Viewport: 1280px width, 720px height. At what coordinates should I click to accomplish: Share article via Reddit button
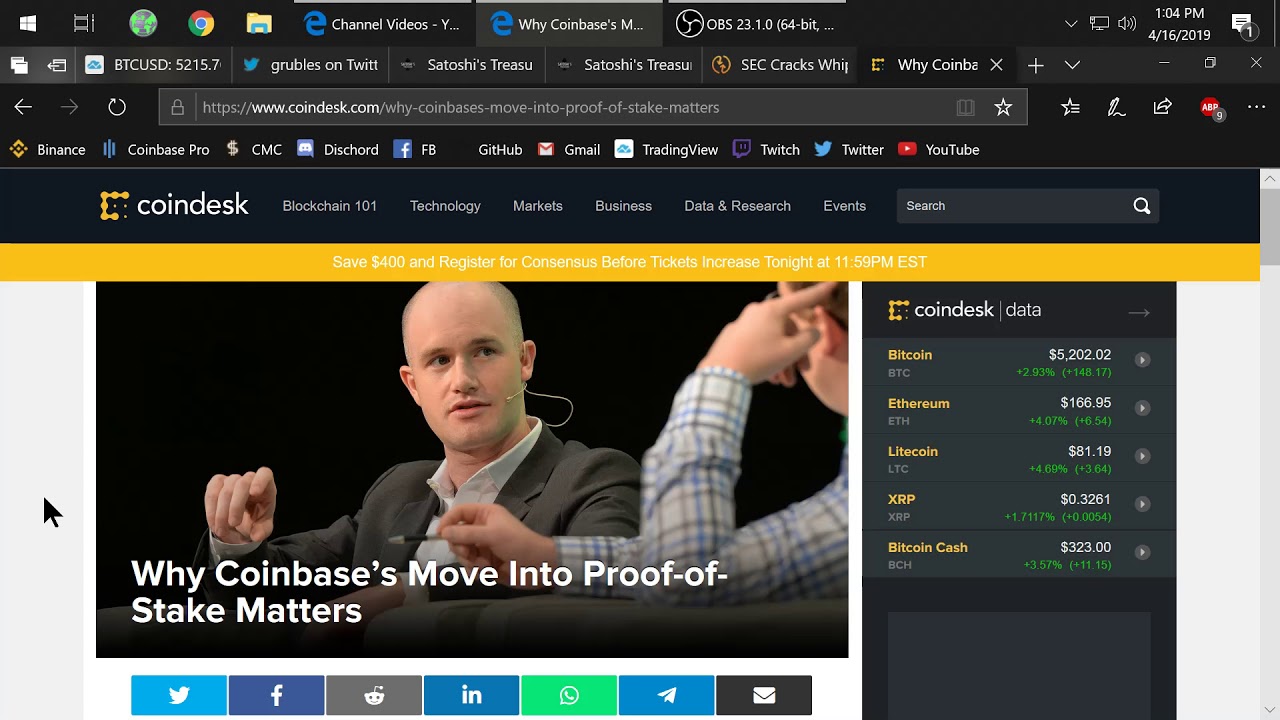point(374,696)
